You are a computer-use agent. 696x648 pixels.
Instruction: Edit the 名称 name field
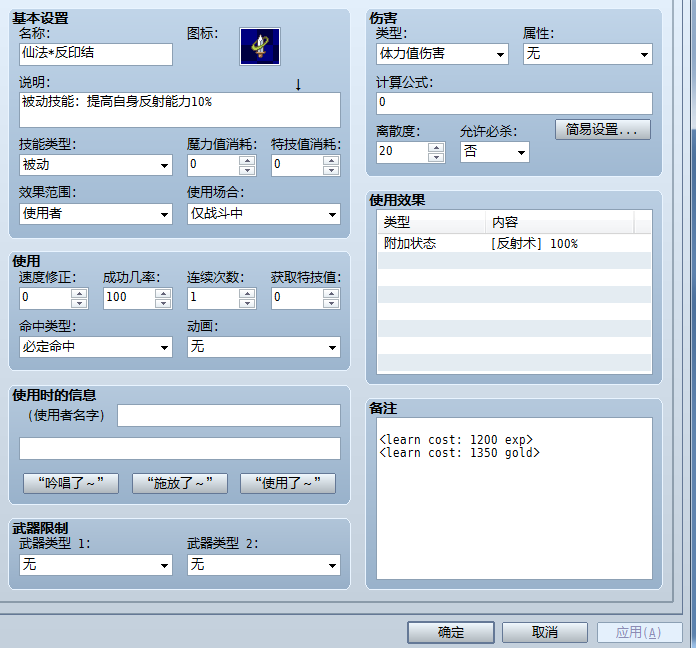point(96,54)
